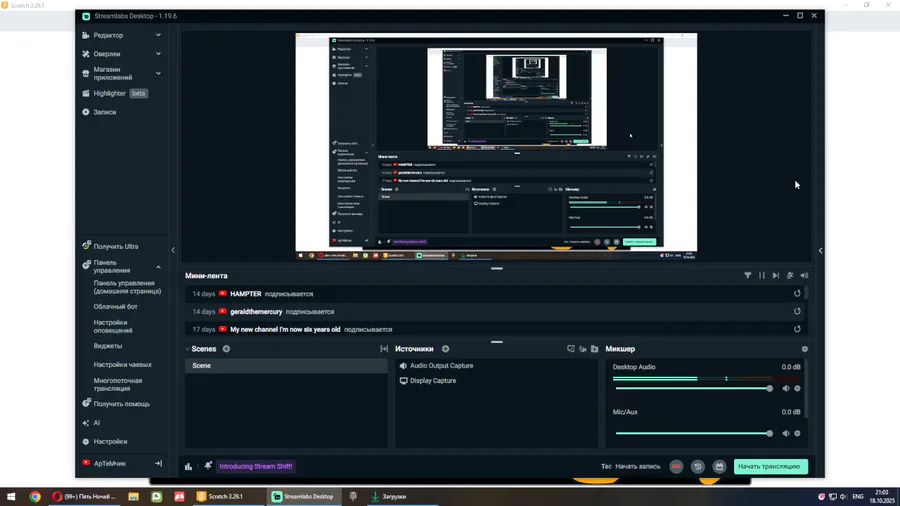This screenshot has width=900, height=506.
Task: Expand the Редактор chevron
Action: (x=158, y=35)
